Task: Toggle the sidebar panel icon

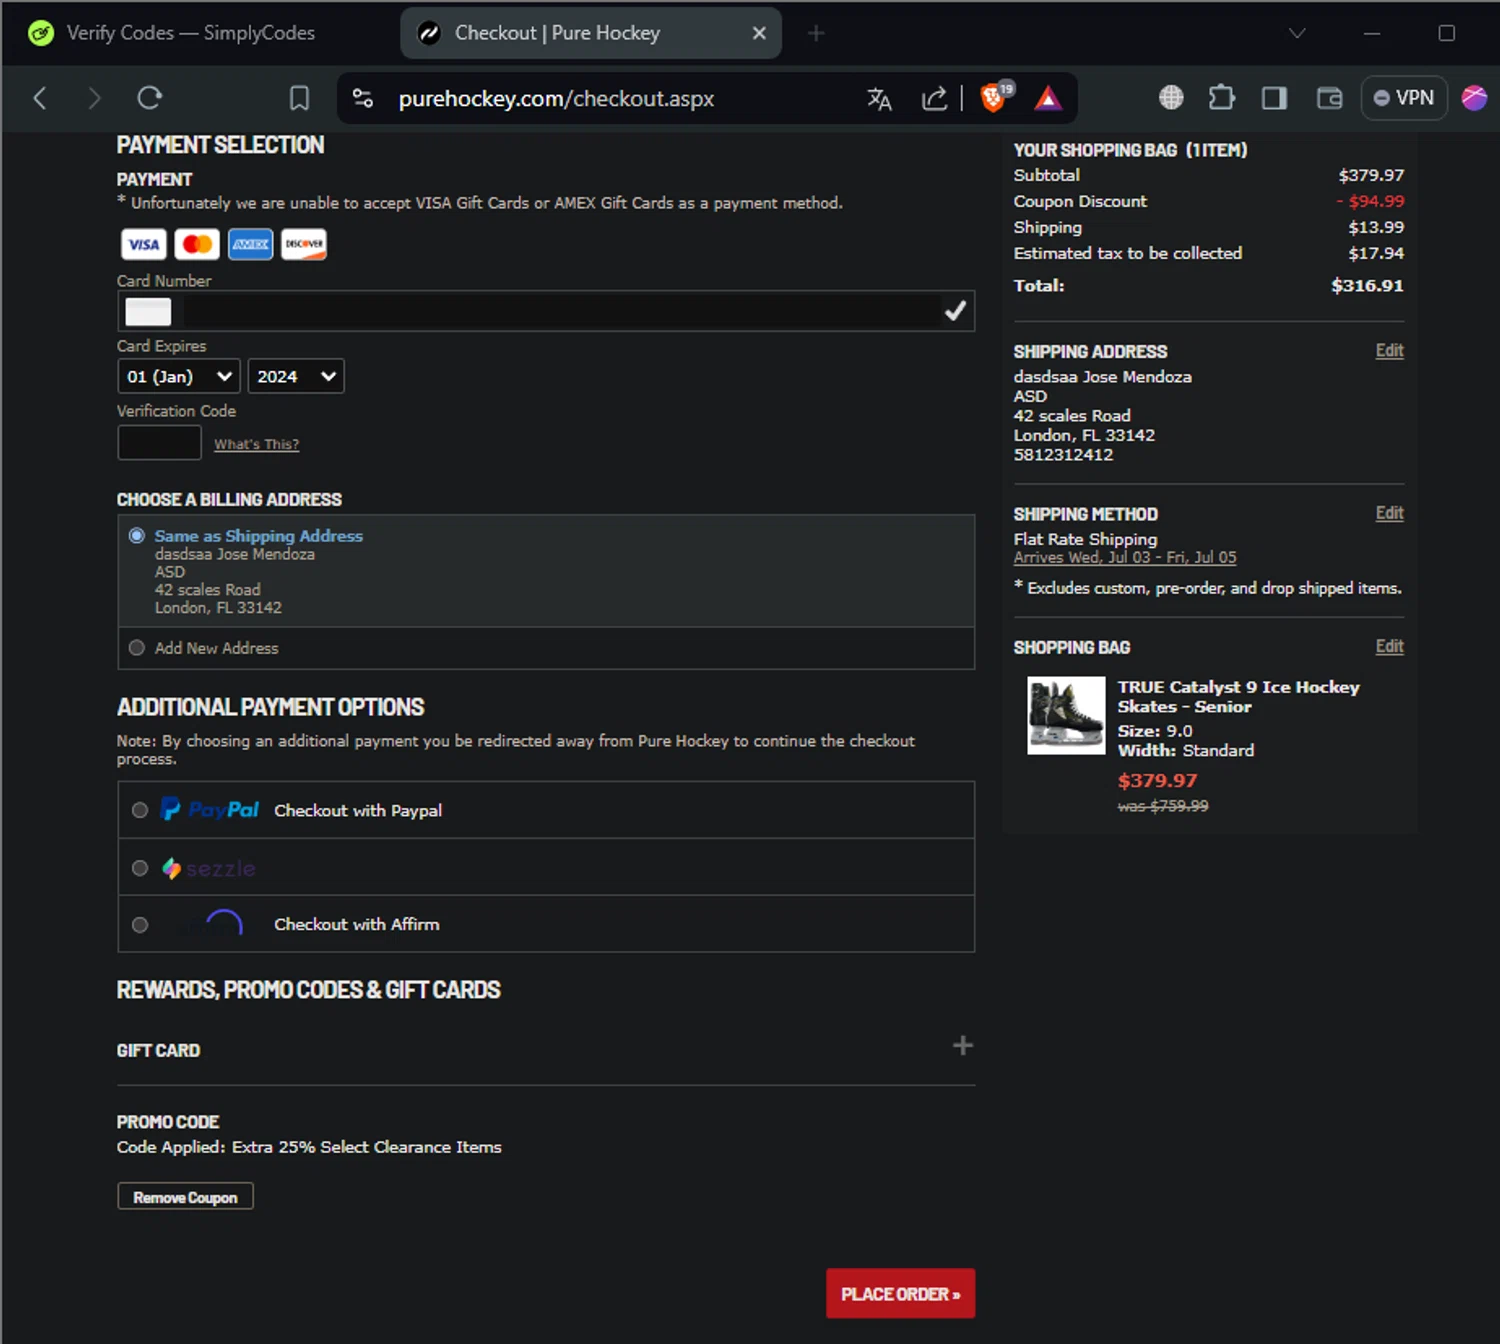Action: click(1274, 97)
